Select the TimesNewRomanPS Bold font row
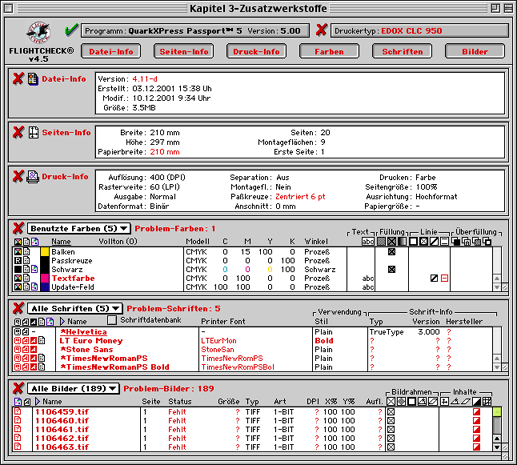517x465 pixels. tap(253, 367)
